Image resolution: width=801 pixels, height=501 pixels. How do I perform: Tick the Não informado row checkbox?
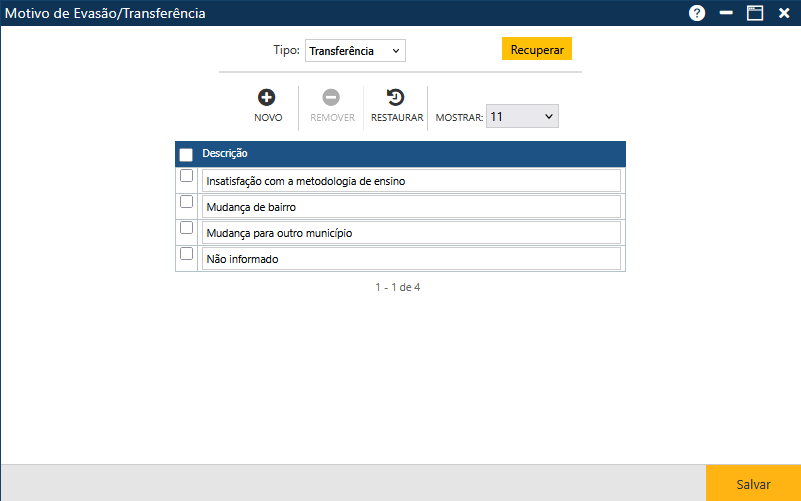(186, 254)
